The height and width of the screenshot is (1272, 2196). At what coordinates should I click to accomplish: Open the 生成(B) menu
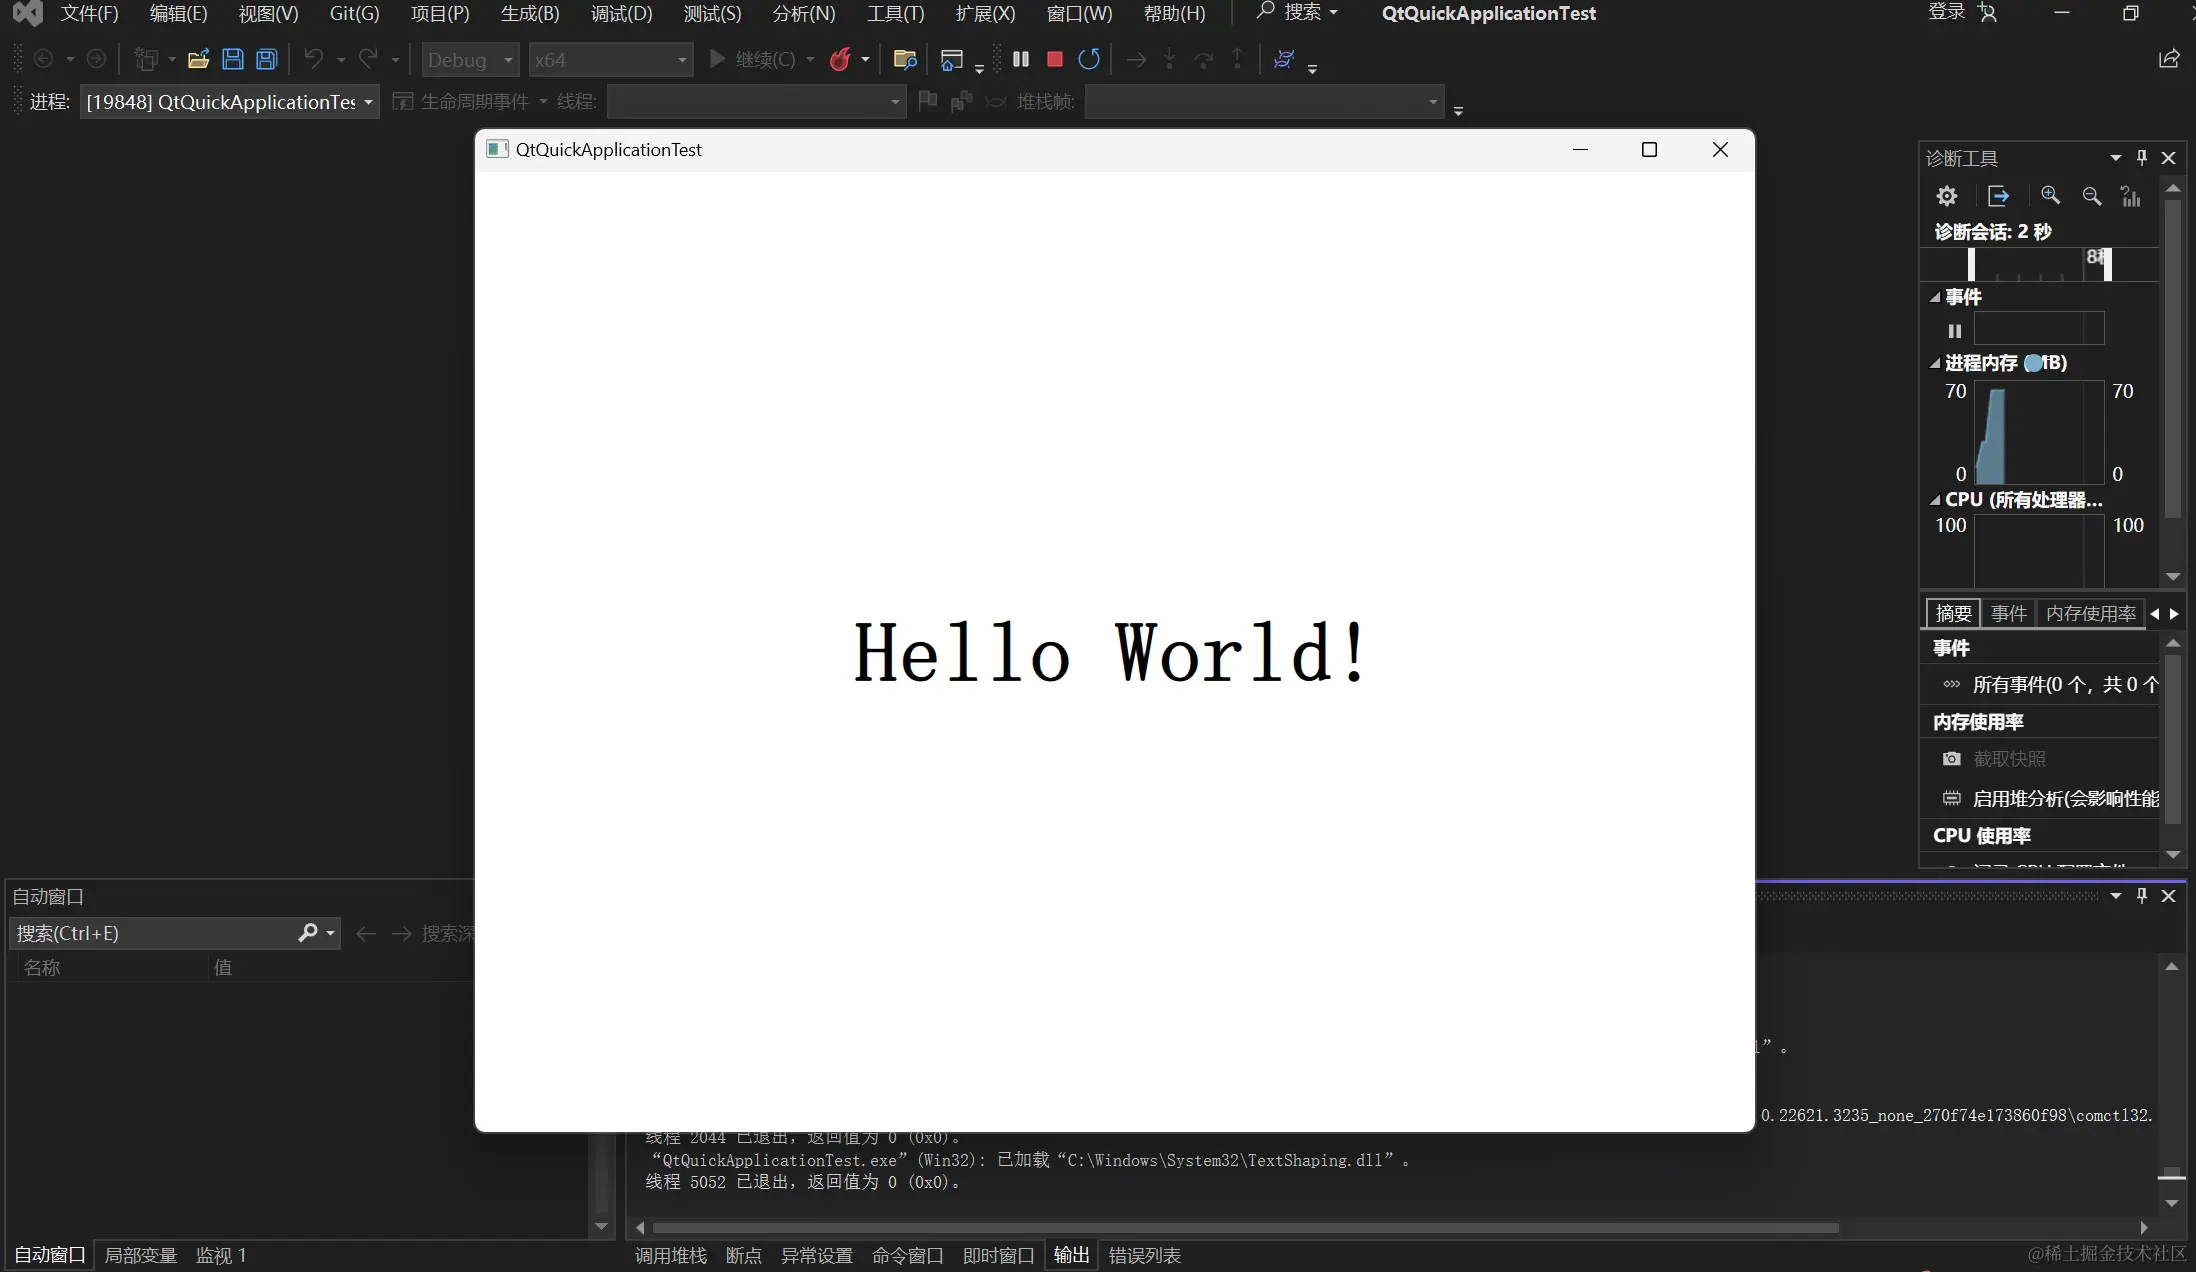[x=530, y=13]
